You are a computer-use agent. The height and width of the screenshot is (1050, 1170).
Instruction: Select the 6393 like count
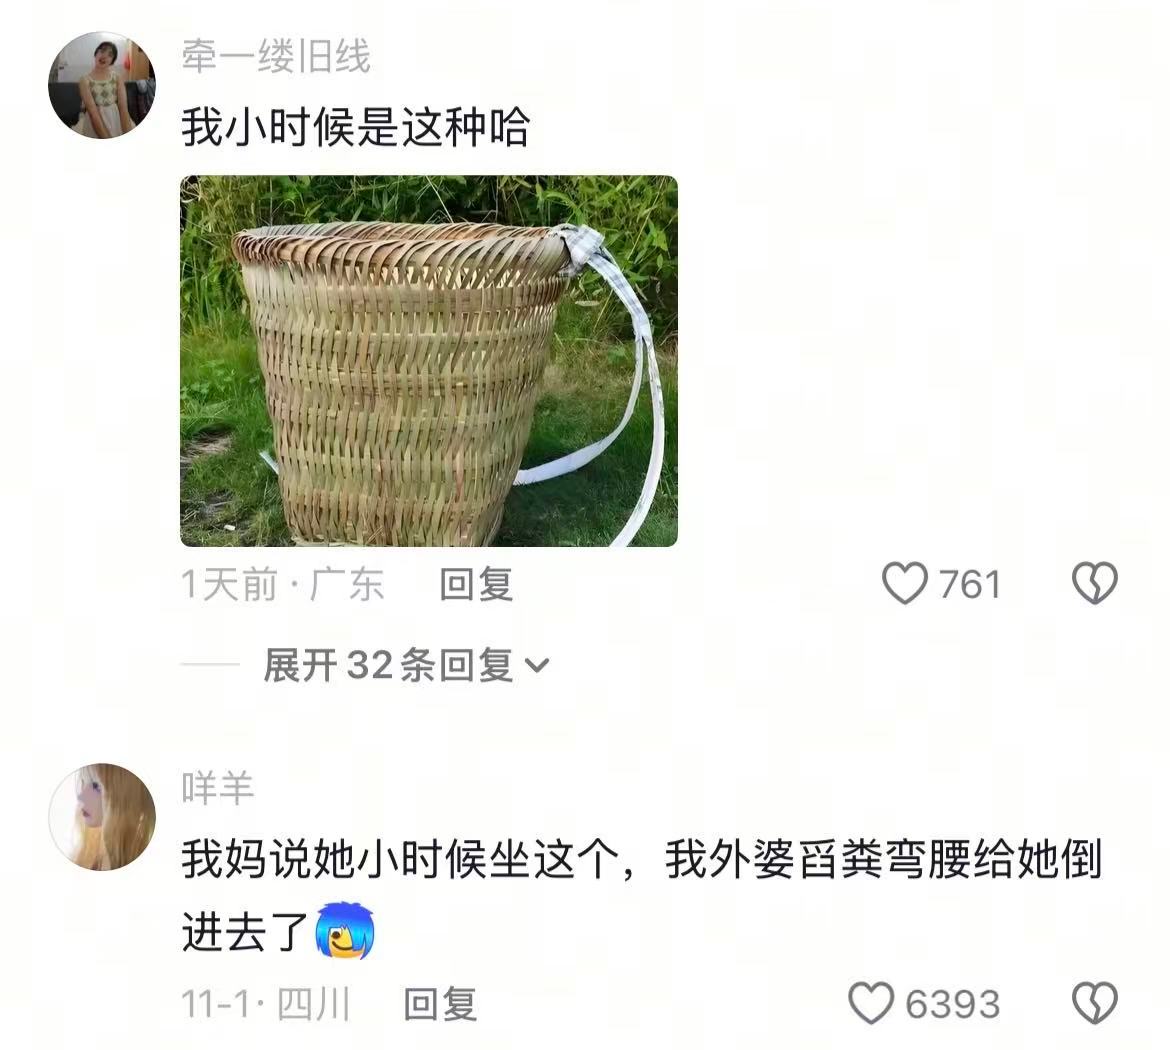(952, 1003)
